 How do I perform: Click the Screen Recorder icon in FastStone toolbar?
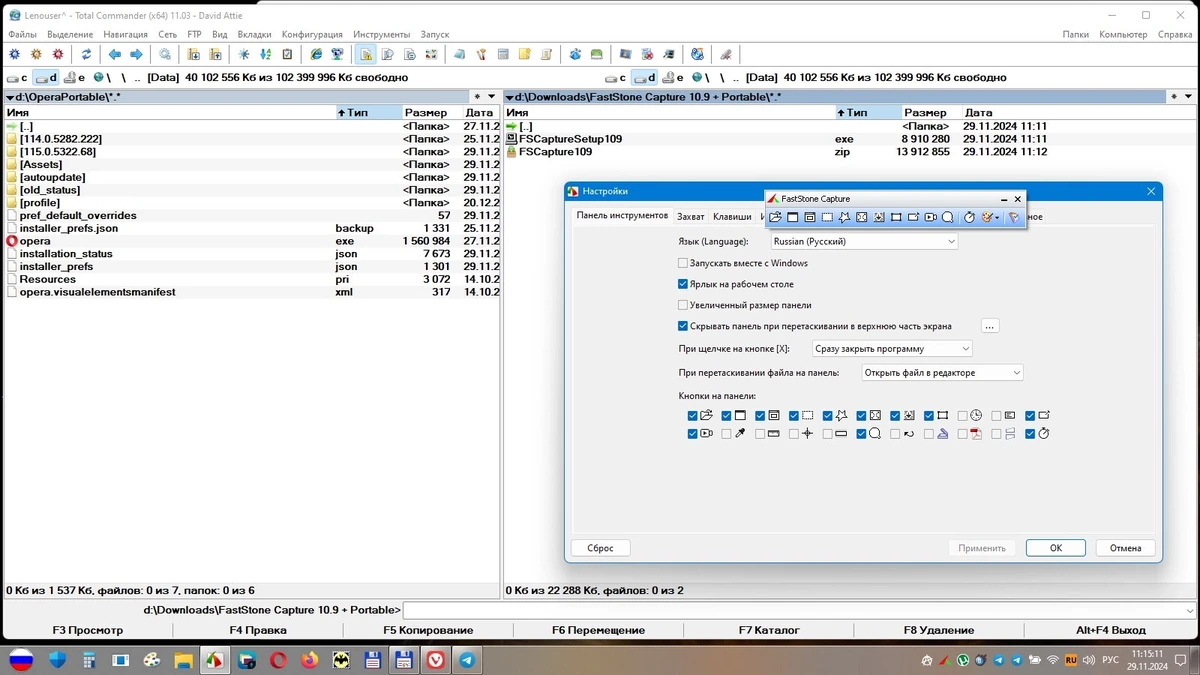(x=930, y=217)
